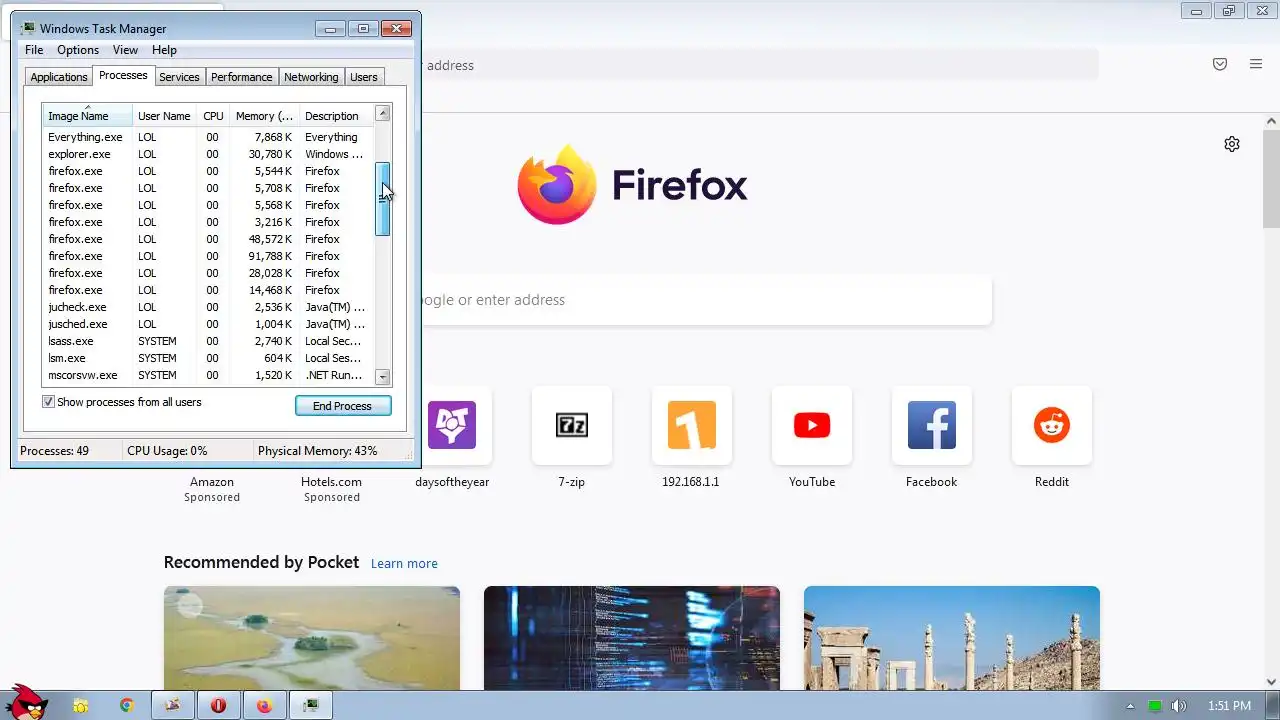This screenshot has height=720, width=1280.
Task: Select the mscorsvw.exe process row
Action: [208, 375]
